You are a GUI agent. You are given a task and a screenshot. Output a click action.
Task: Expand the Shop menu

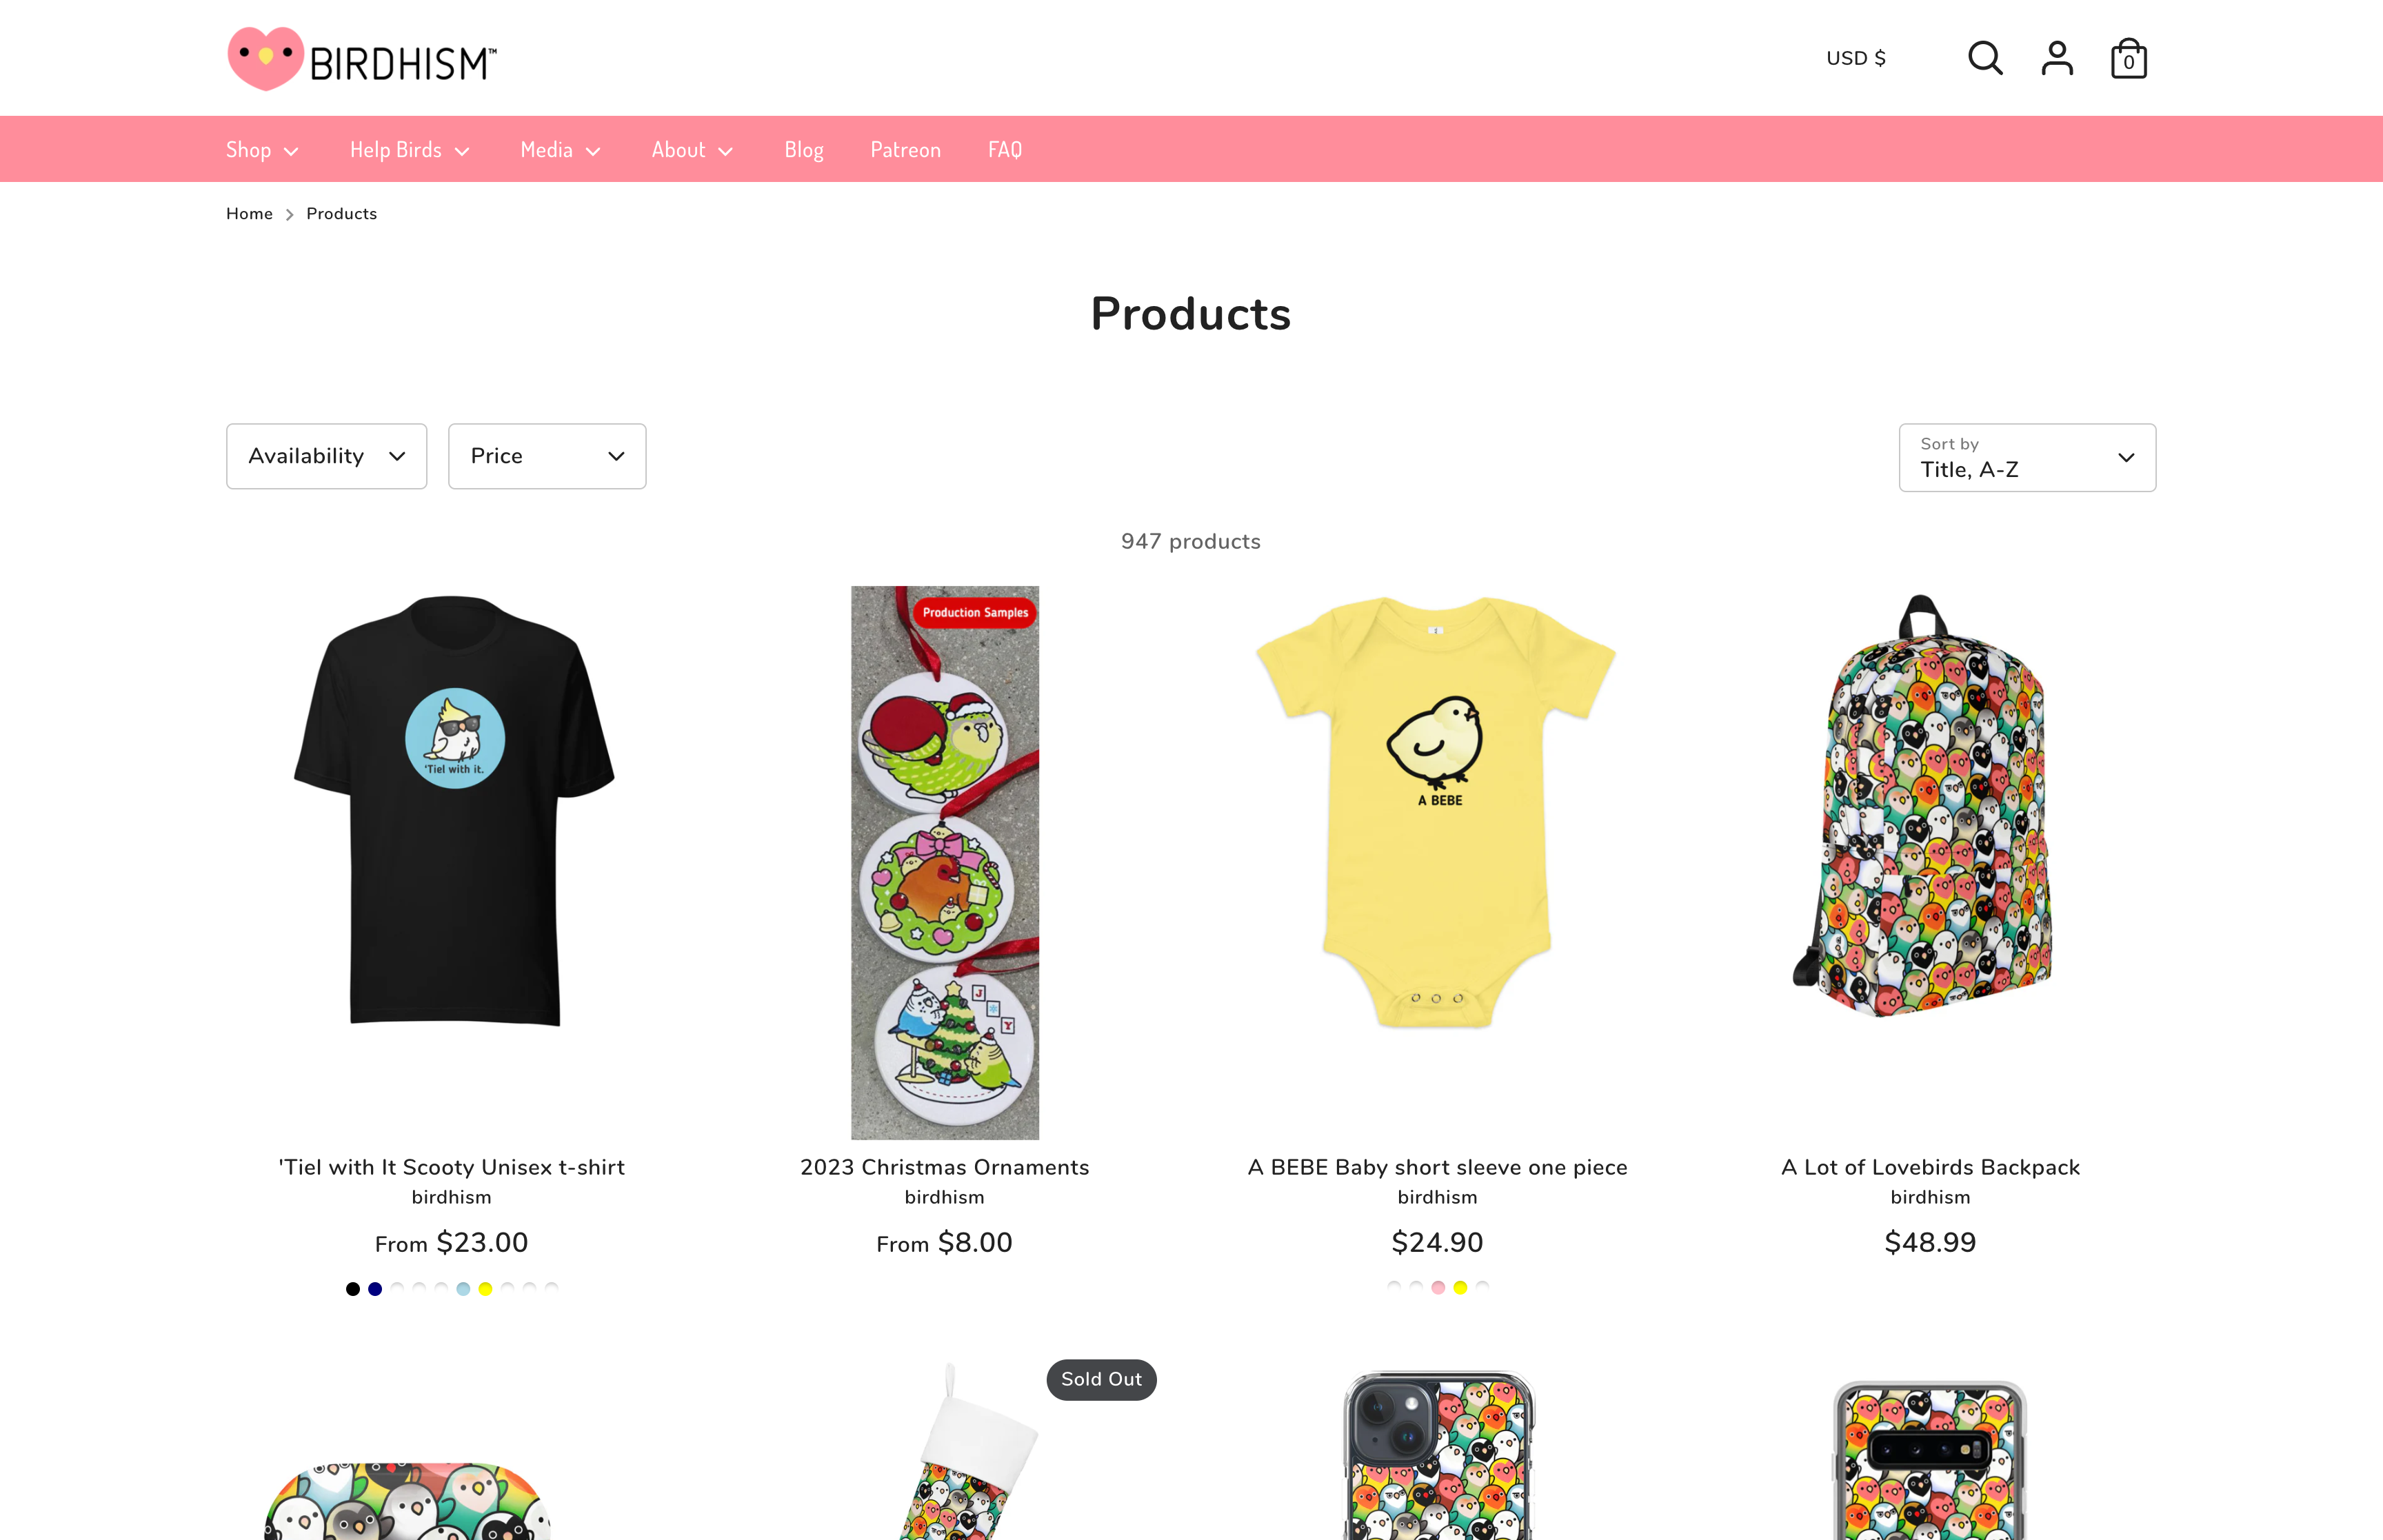click(262, 150)
